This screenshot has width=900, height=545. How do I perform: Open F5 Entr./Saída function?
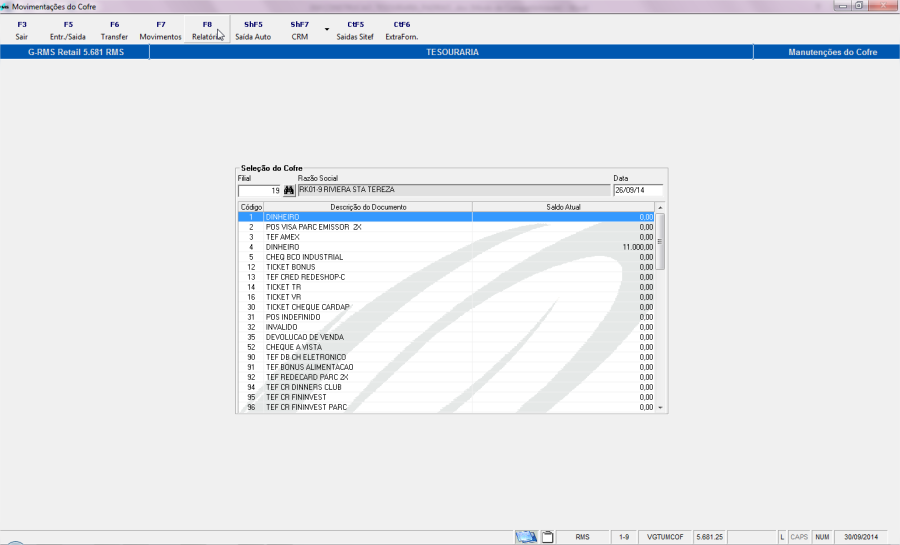(68, 30)
